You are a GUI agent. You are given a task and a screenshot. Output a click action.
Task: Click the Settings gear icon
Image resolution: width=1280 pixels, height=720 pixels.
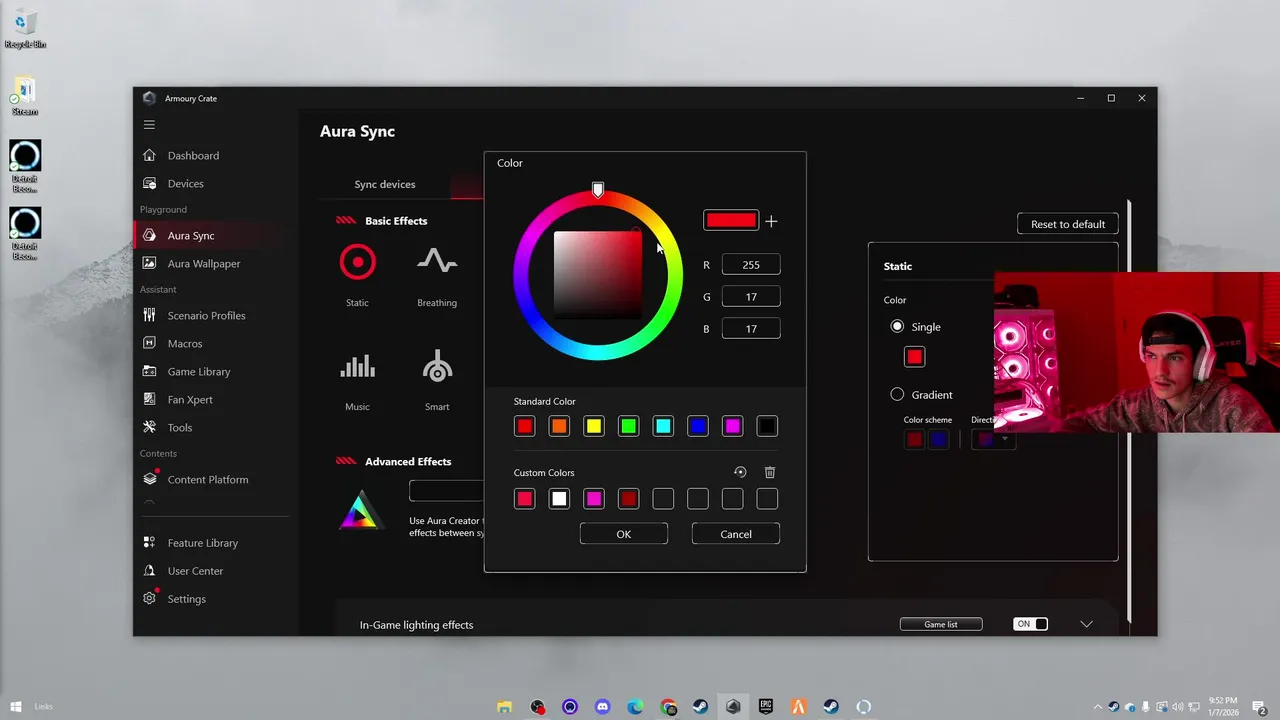(x=149, y=599)
